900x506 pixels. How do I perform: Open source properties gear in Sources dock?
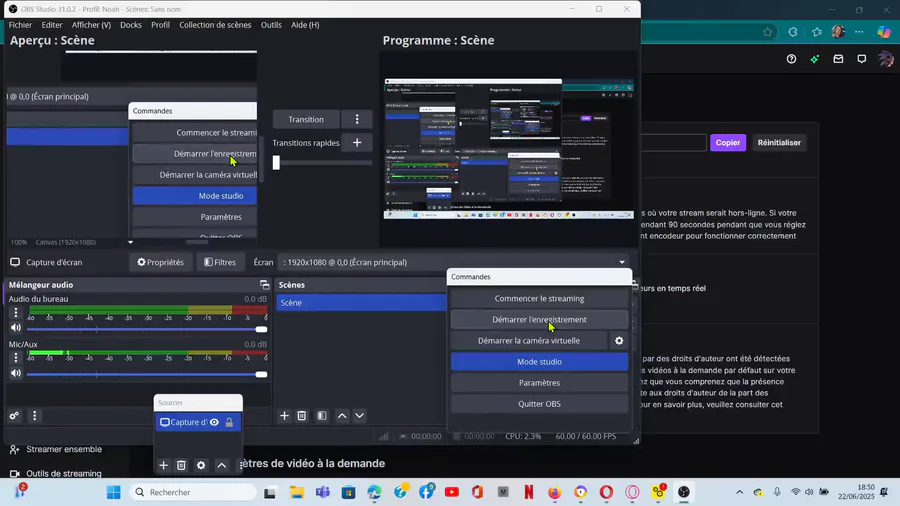point(201,465)
